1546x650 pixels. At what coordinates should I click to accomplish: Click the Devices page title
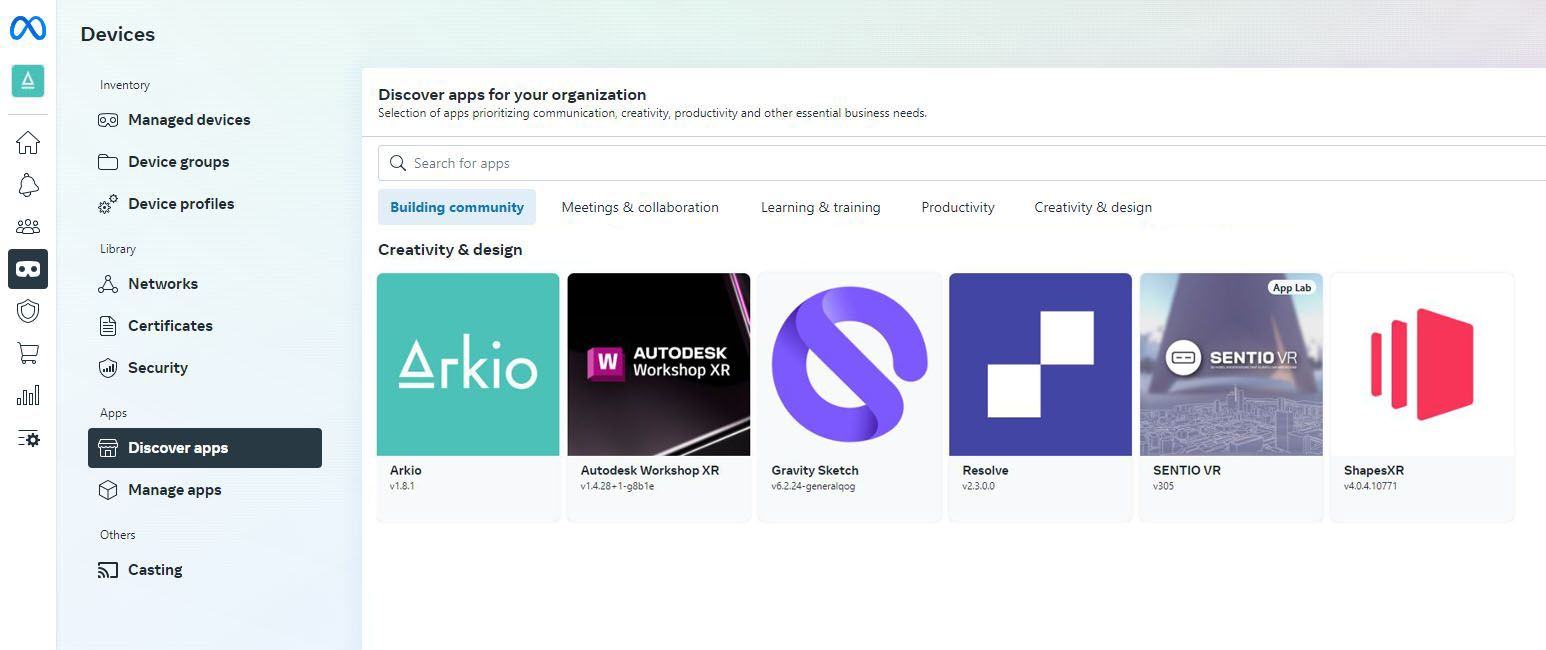point(118,34)
